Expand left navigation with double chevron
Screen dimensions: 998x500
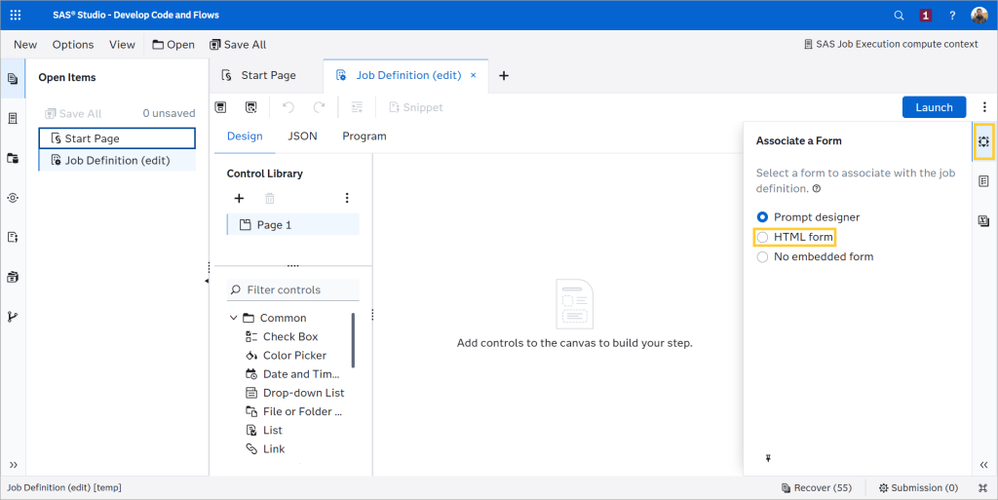(x=13, y=465)
